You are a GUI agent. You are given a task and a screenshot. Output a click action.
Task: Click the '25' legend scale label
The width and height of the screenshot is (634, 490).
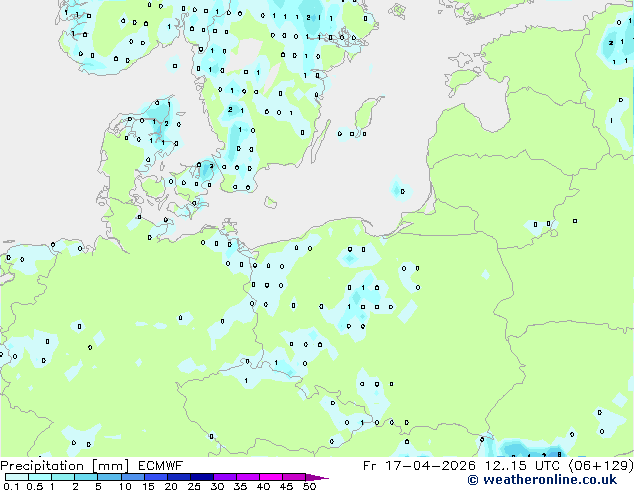[x=194, y=486]
